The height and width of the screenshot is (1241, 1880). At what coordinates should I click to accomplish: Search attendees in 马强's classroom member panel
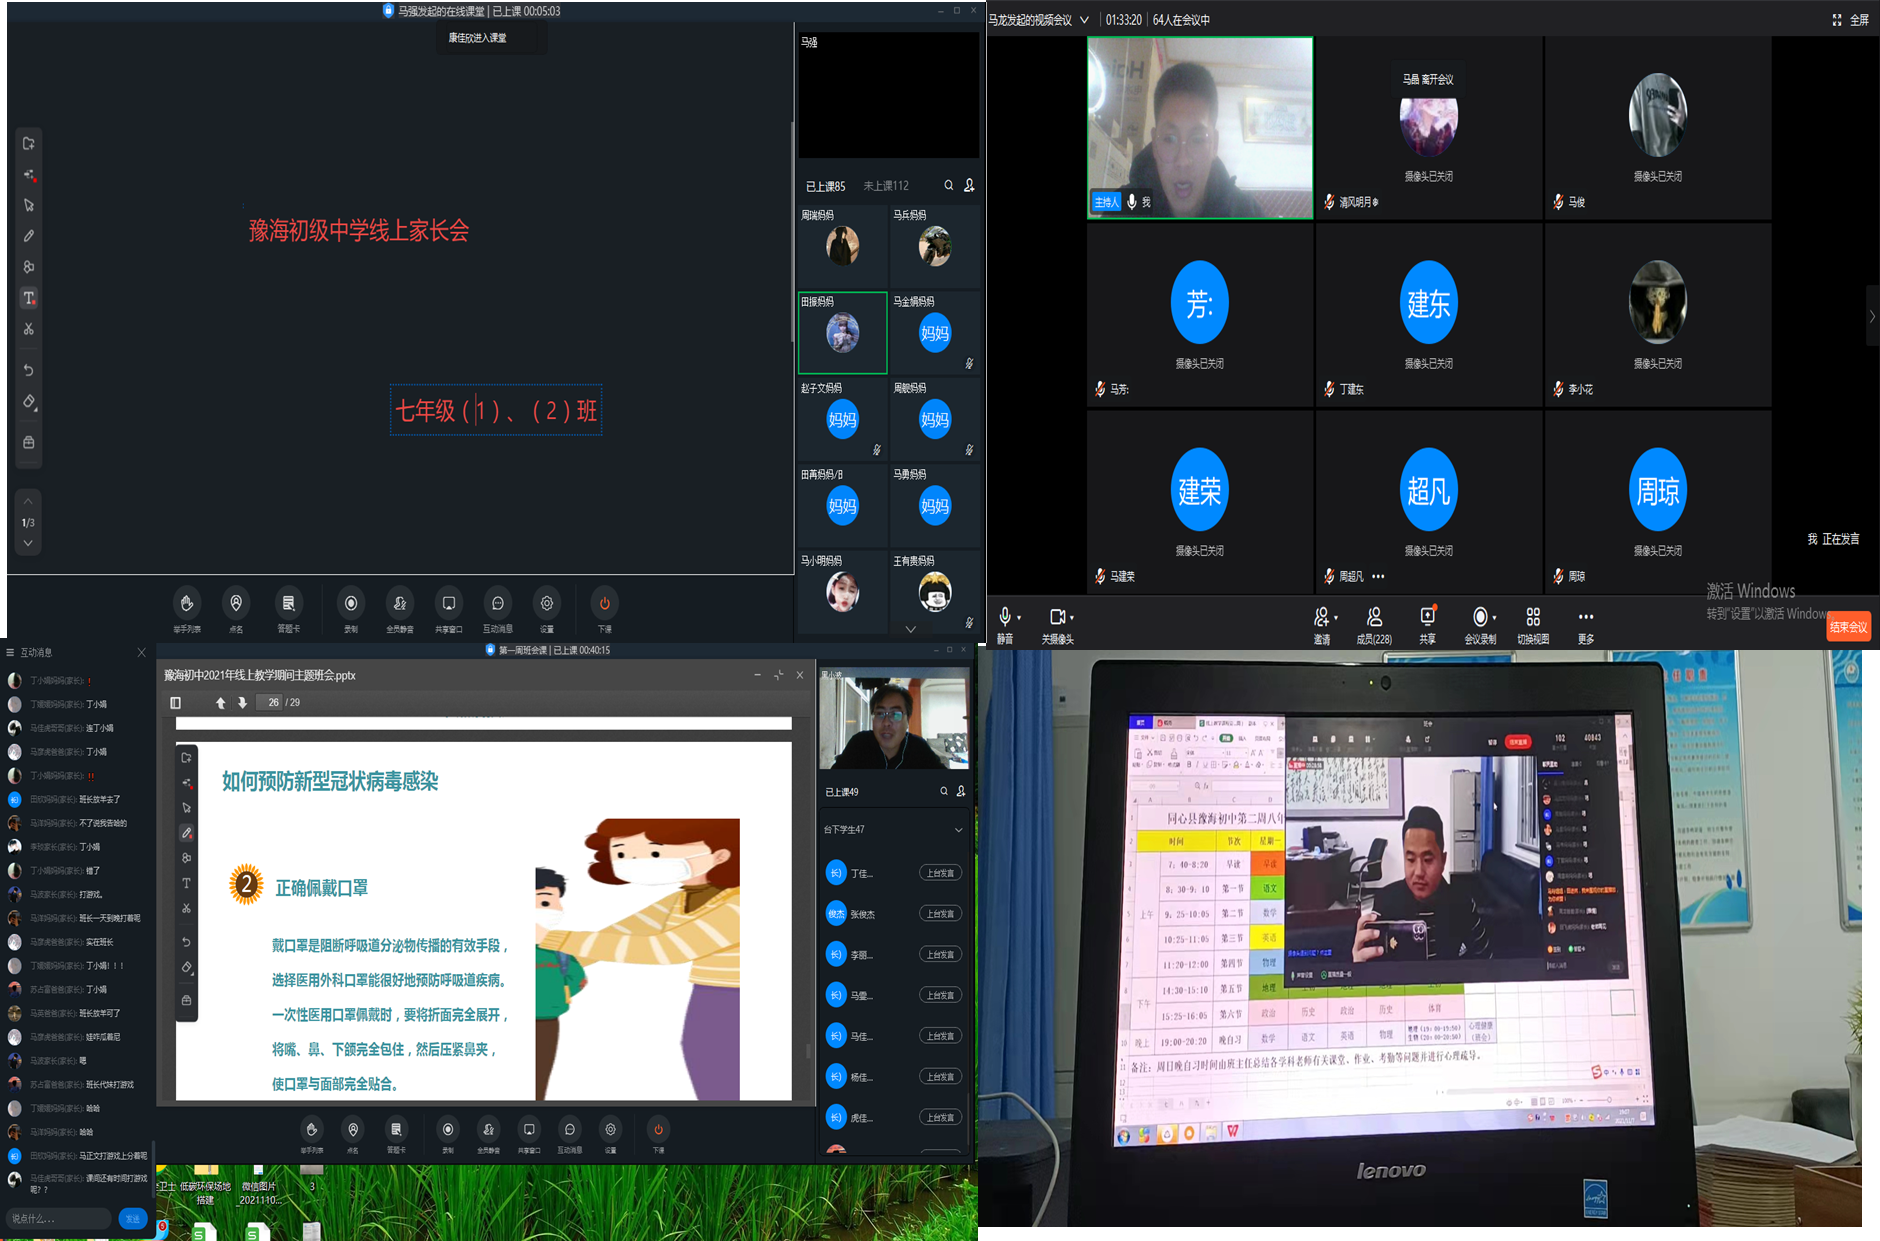tap(948, 185)
